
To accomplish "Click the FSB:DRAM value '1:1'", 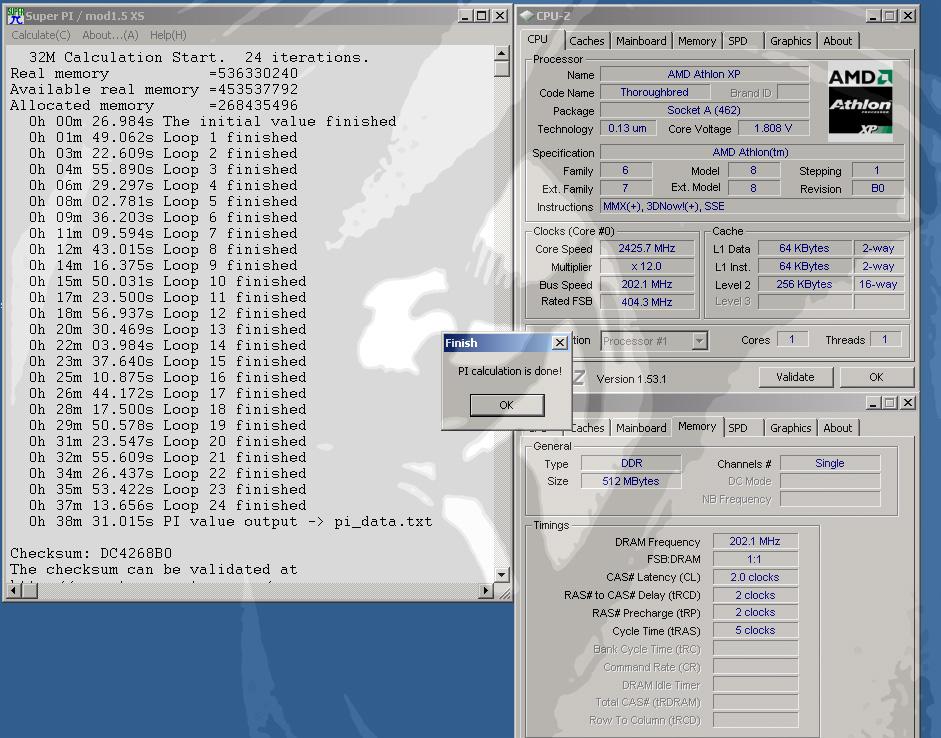I will [755, 559].
